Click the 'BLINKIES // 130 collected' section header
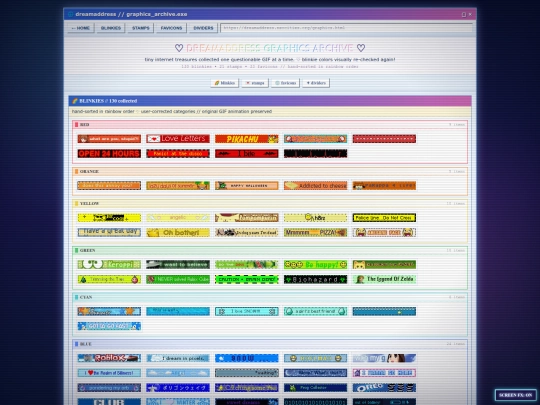This screenshot has height=405, width=540. tap(270, 101)
